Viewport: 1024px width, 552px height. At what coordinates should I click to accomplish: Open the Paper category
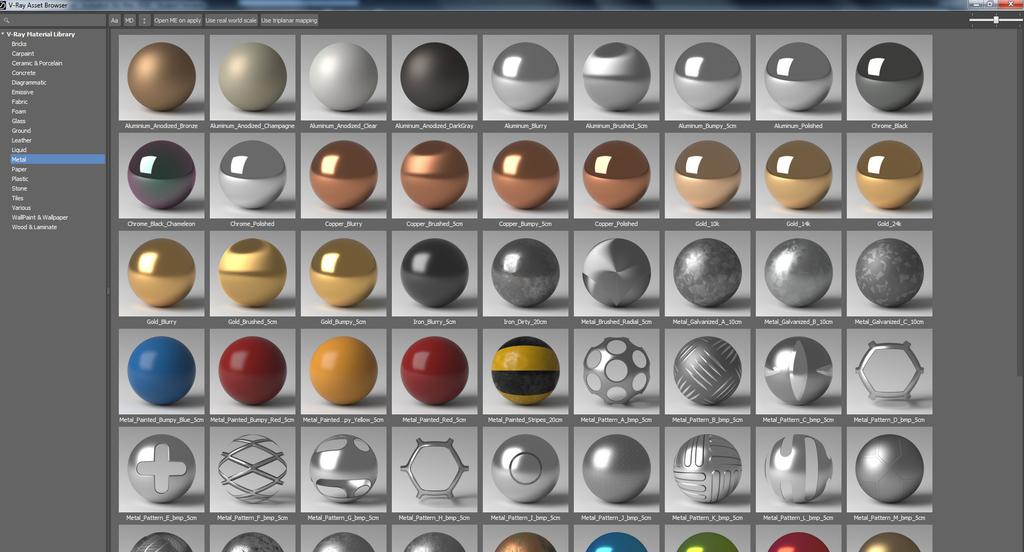19,169
